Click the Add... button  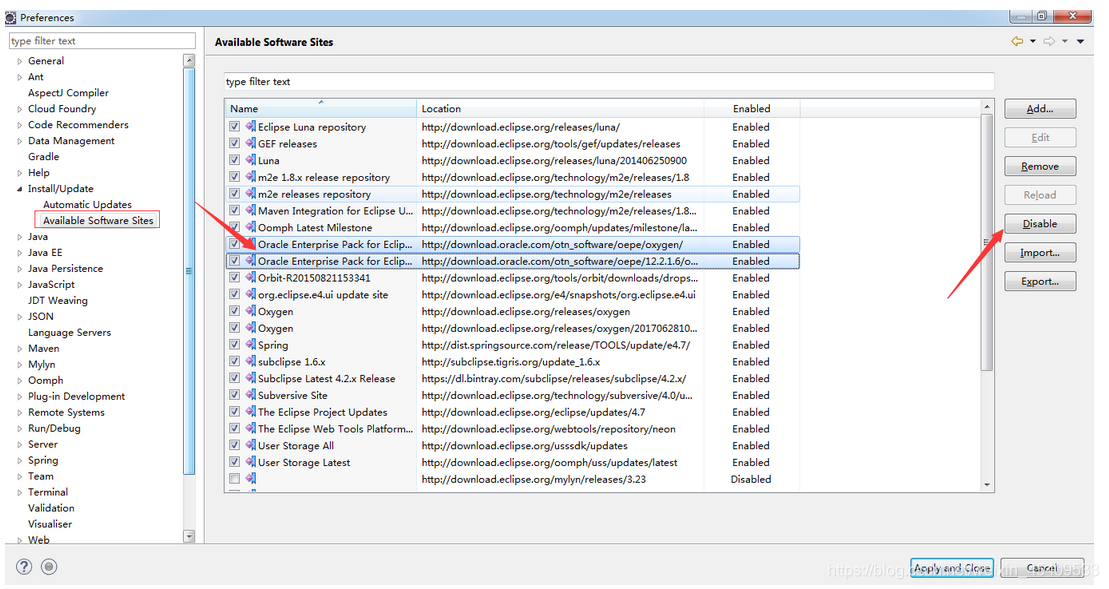coord(1040,109)
